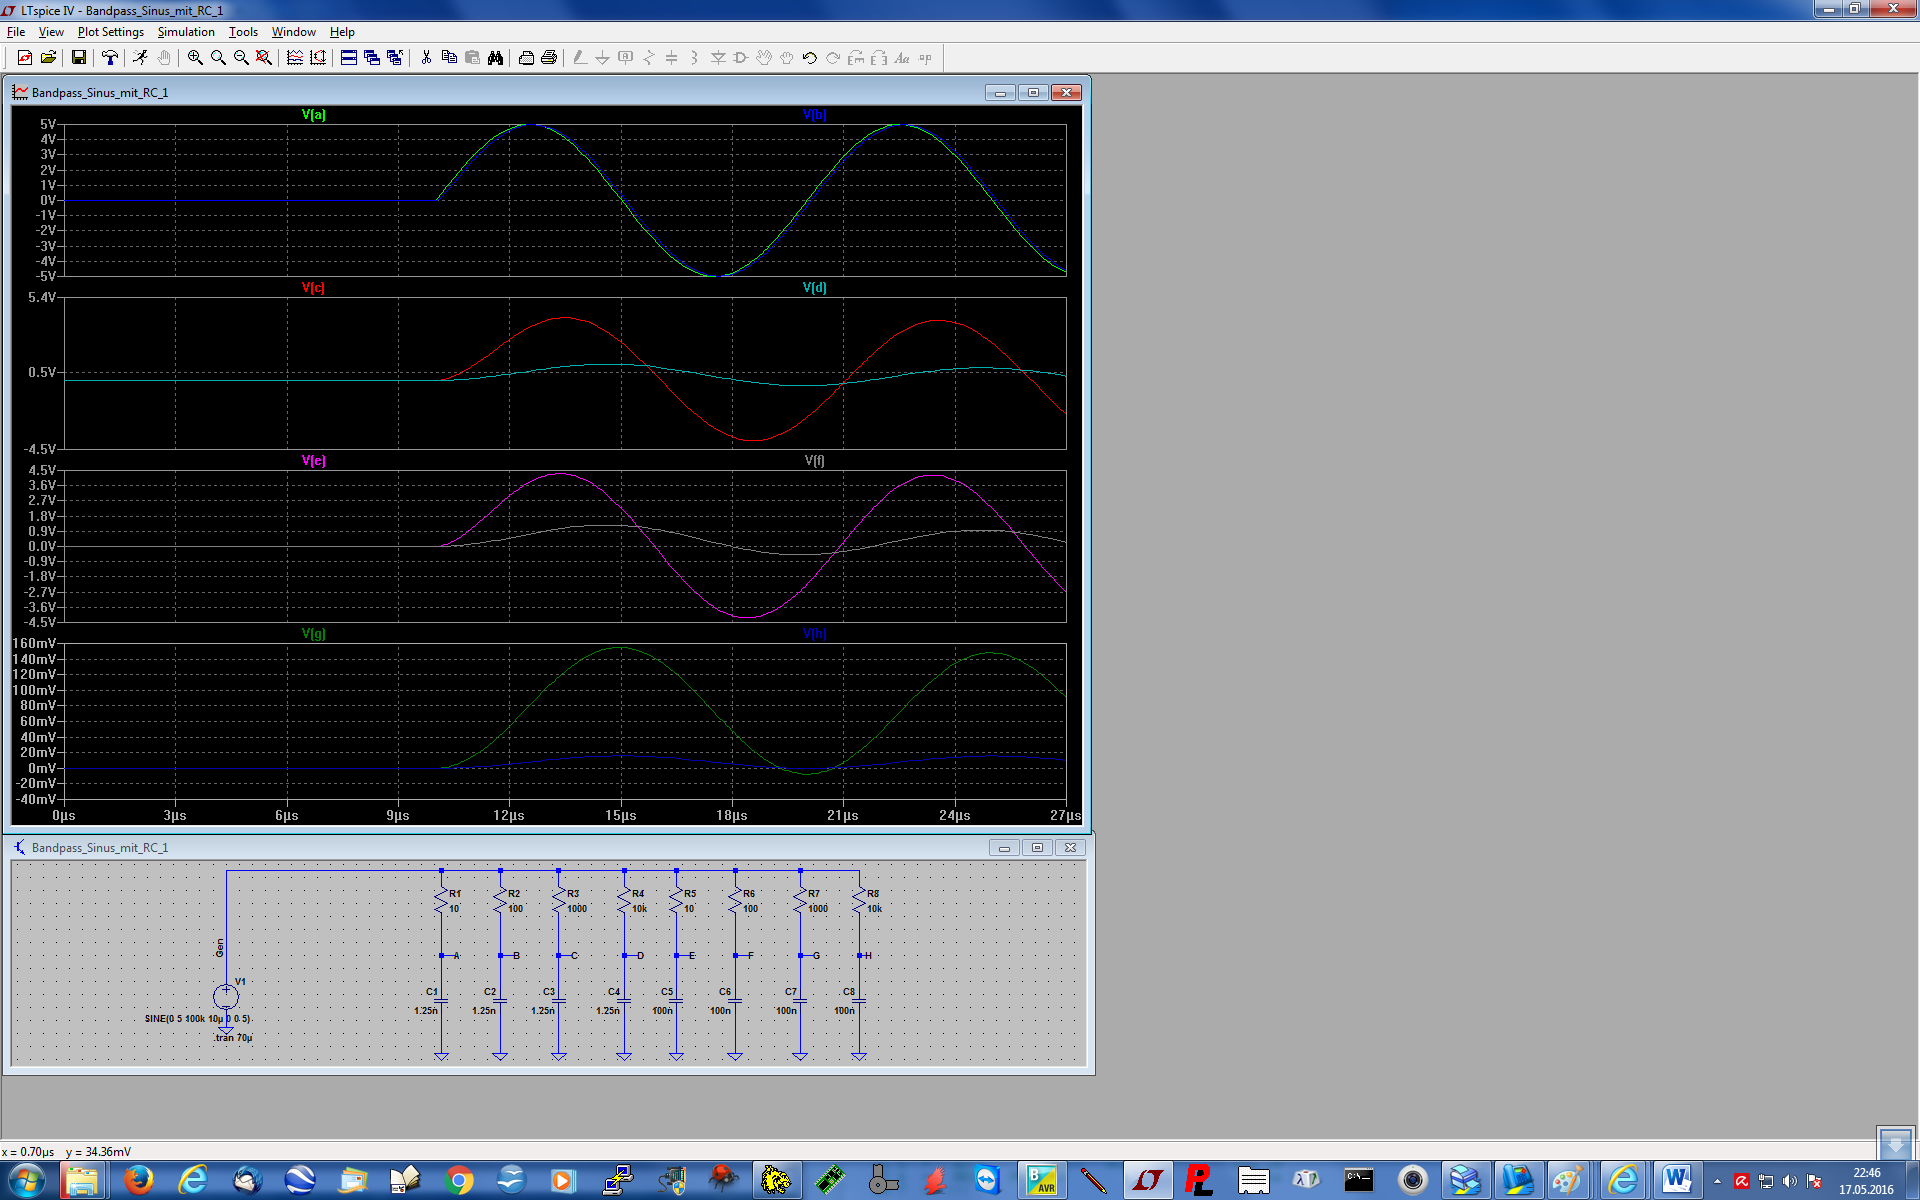Open the Simulation menu
The height and width of the screenshot is (1200, 1920).
click(x=186, y=32)
